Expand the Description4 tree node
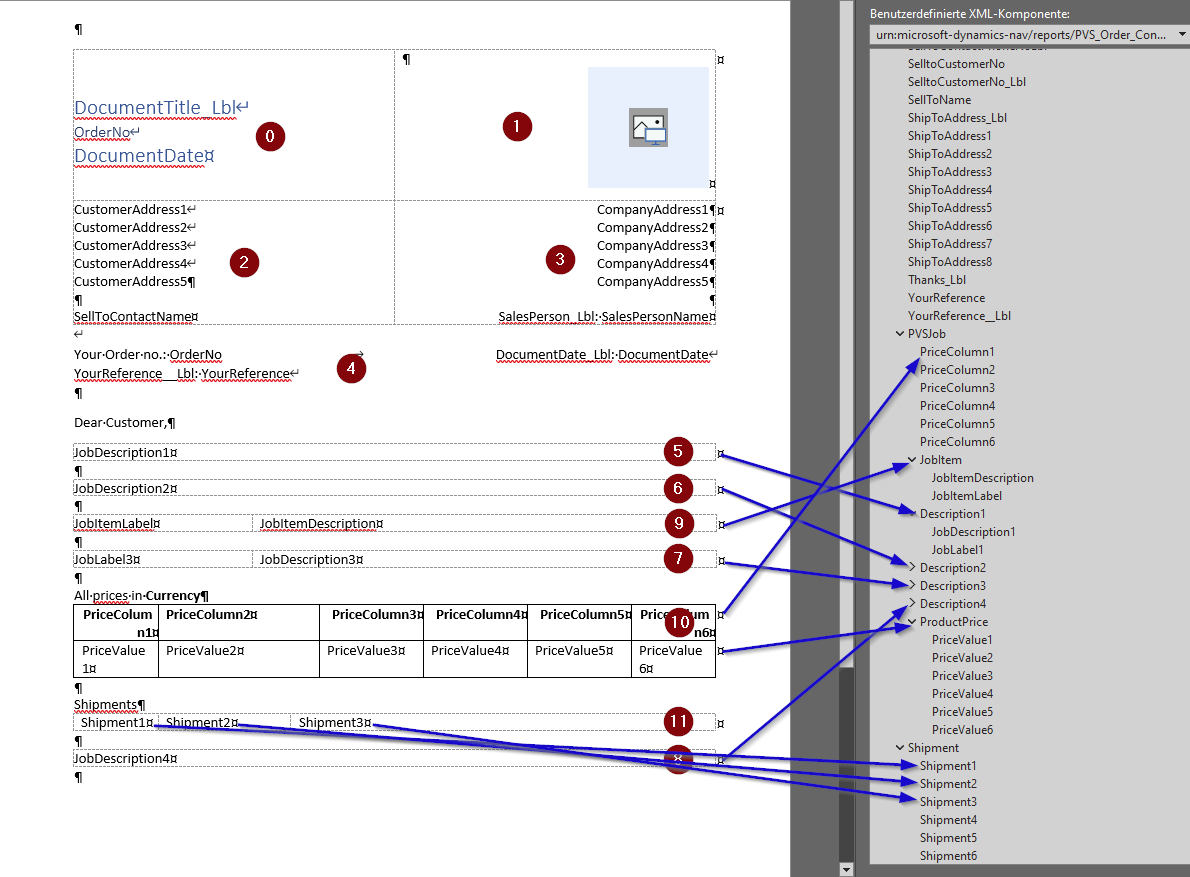The width and height of the screenshot is (1190, 877). [911, 604]
